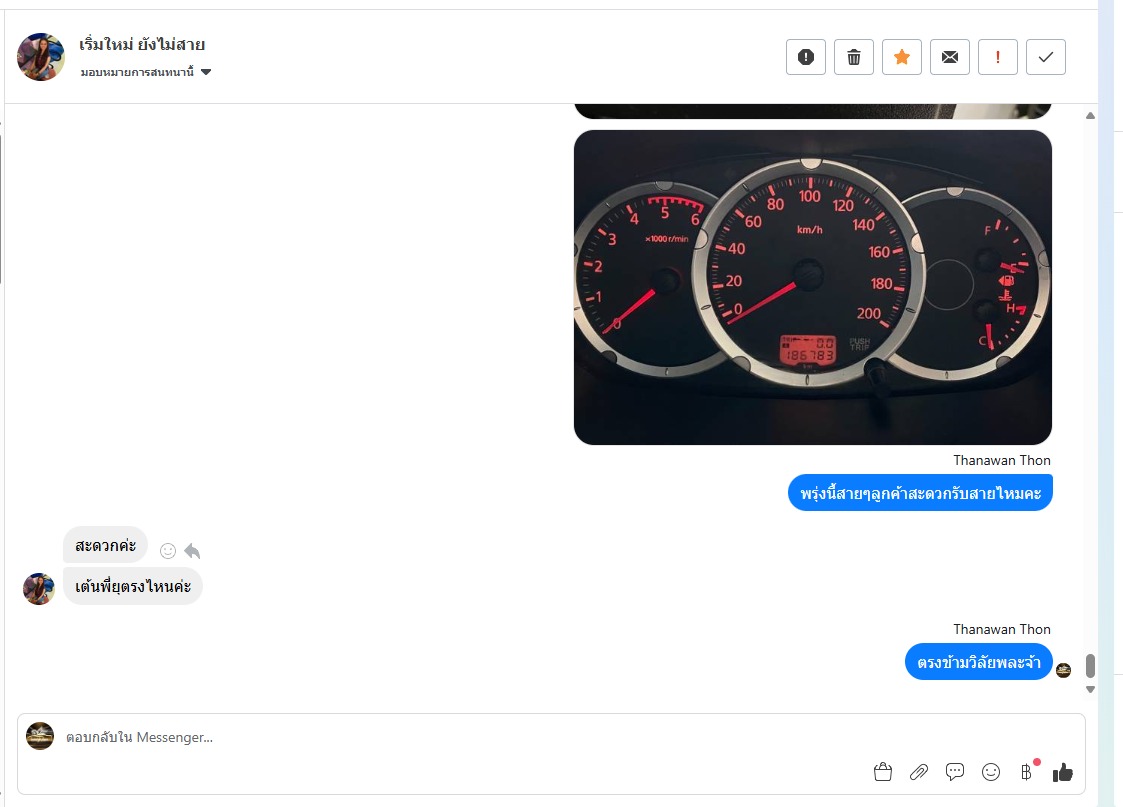Expand the assign conversation dropdown arrow
Image resolution: width=1123 pixels, height=807 pixels.
206,72
